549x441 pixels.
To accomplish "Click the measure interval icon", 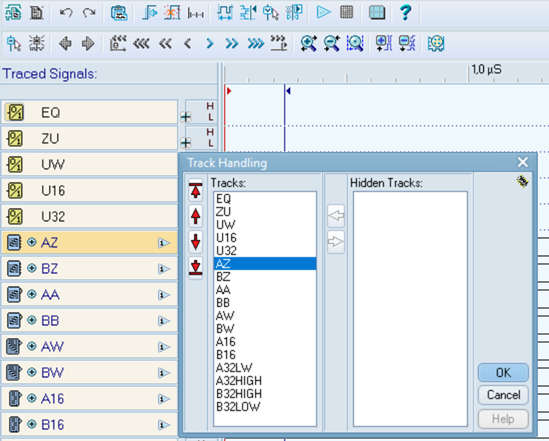I will pyautogui.click(x=195, y=13).
